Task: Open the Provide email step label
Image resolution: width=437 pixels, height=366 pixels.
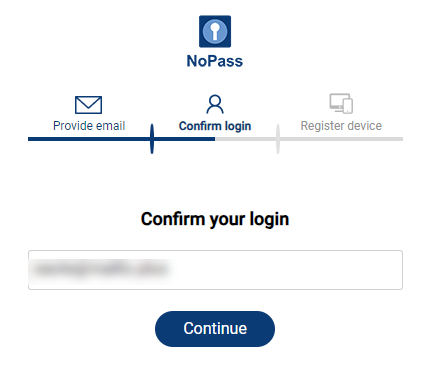Action: (89, 126)
